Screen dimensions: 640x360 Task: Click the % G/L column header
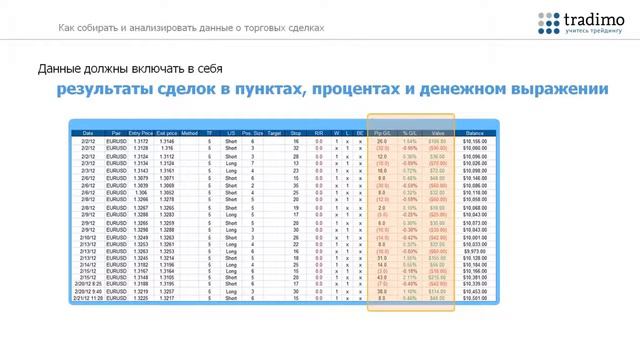(409, 133)
